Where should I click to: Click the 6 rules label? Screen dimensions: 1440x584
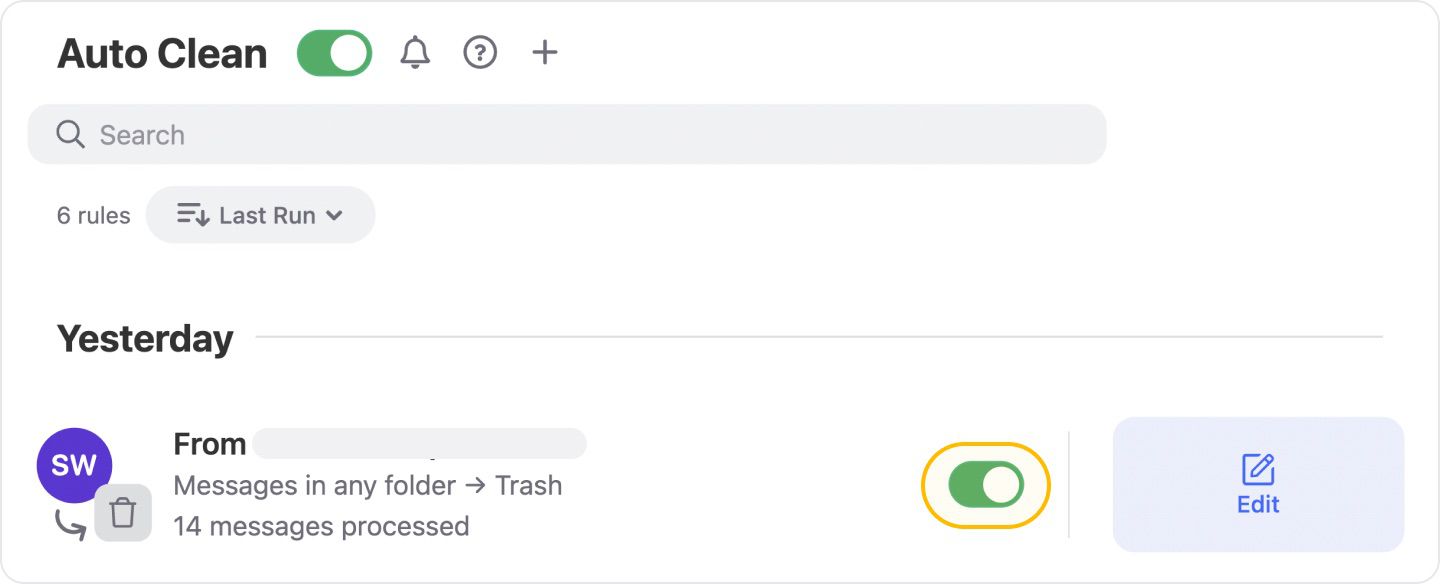pos(92,214)
